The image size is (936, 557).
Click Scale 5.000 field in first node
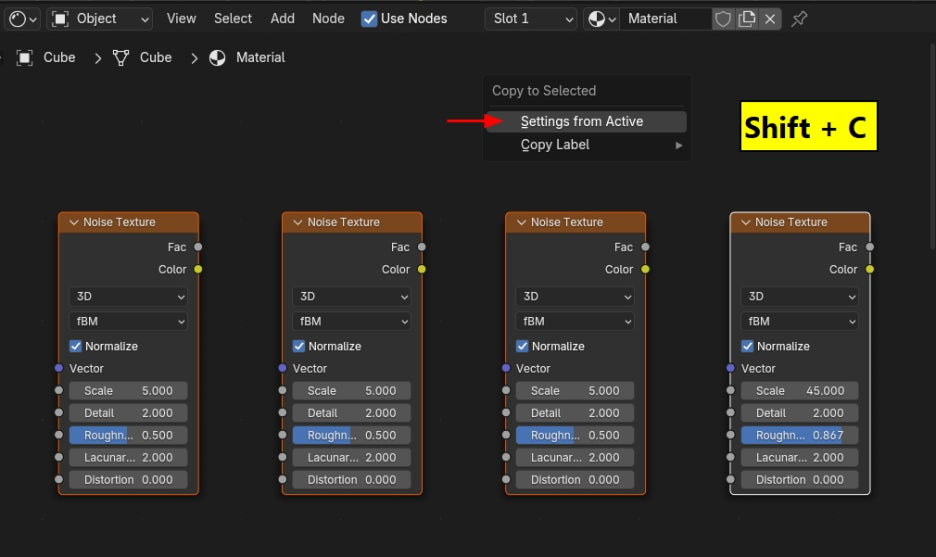[128, 391]
